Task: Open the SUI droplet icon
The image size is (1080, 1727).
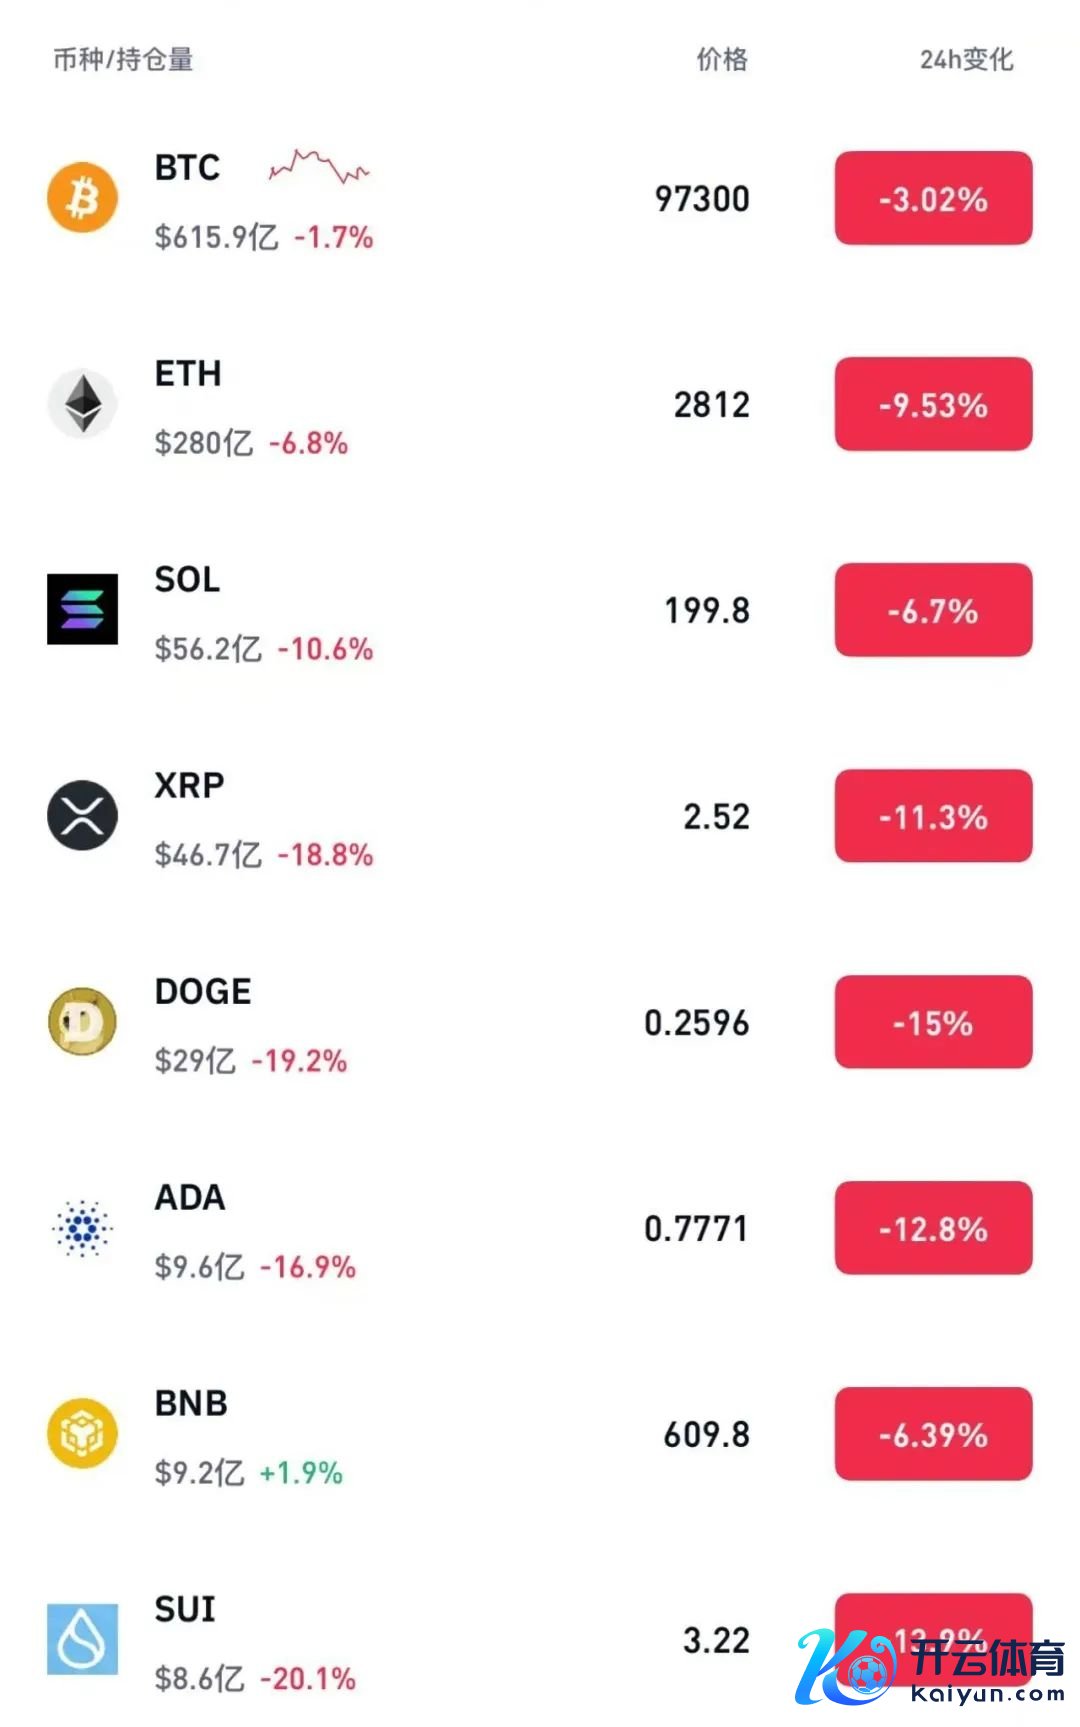Action: point(83,1639)
